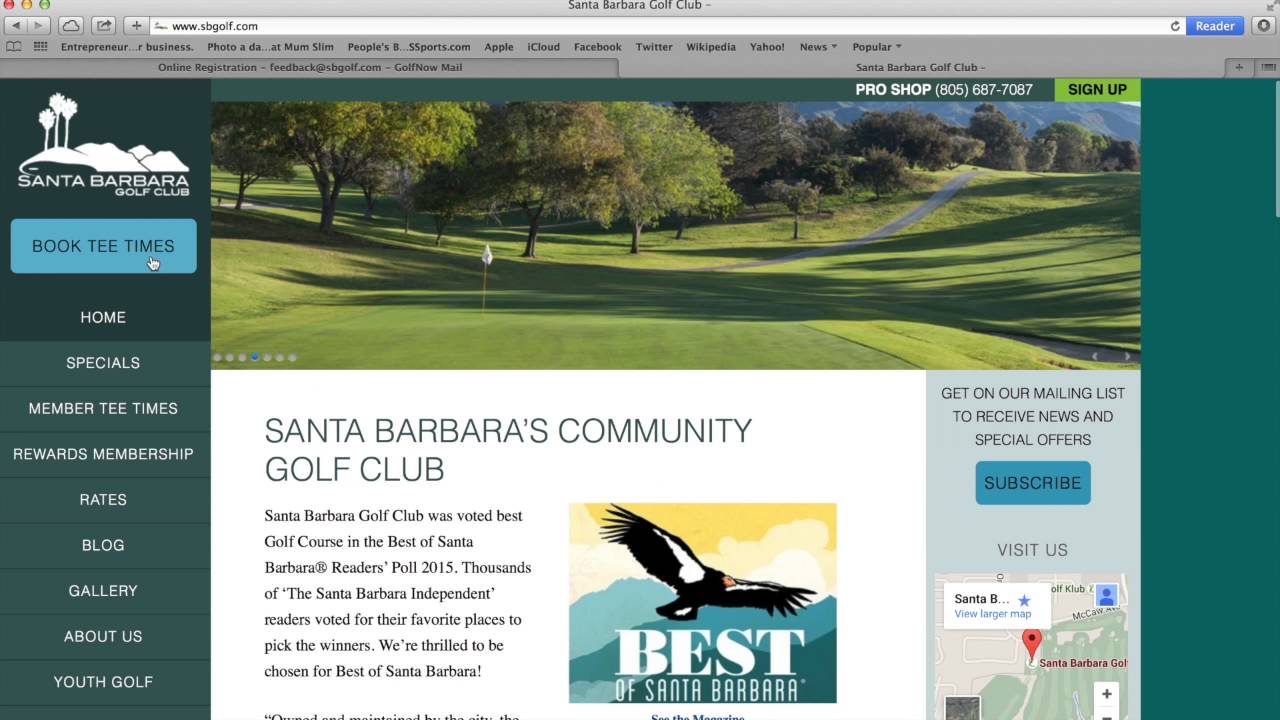Open the iCloud bookmark

pyautogui.click(x=544, y=47)
